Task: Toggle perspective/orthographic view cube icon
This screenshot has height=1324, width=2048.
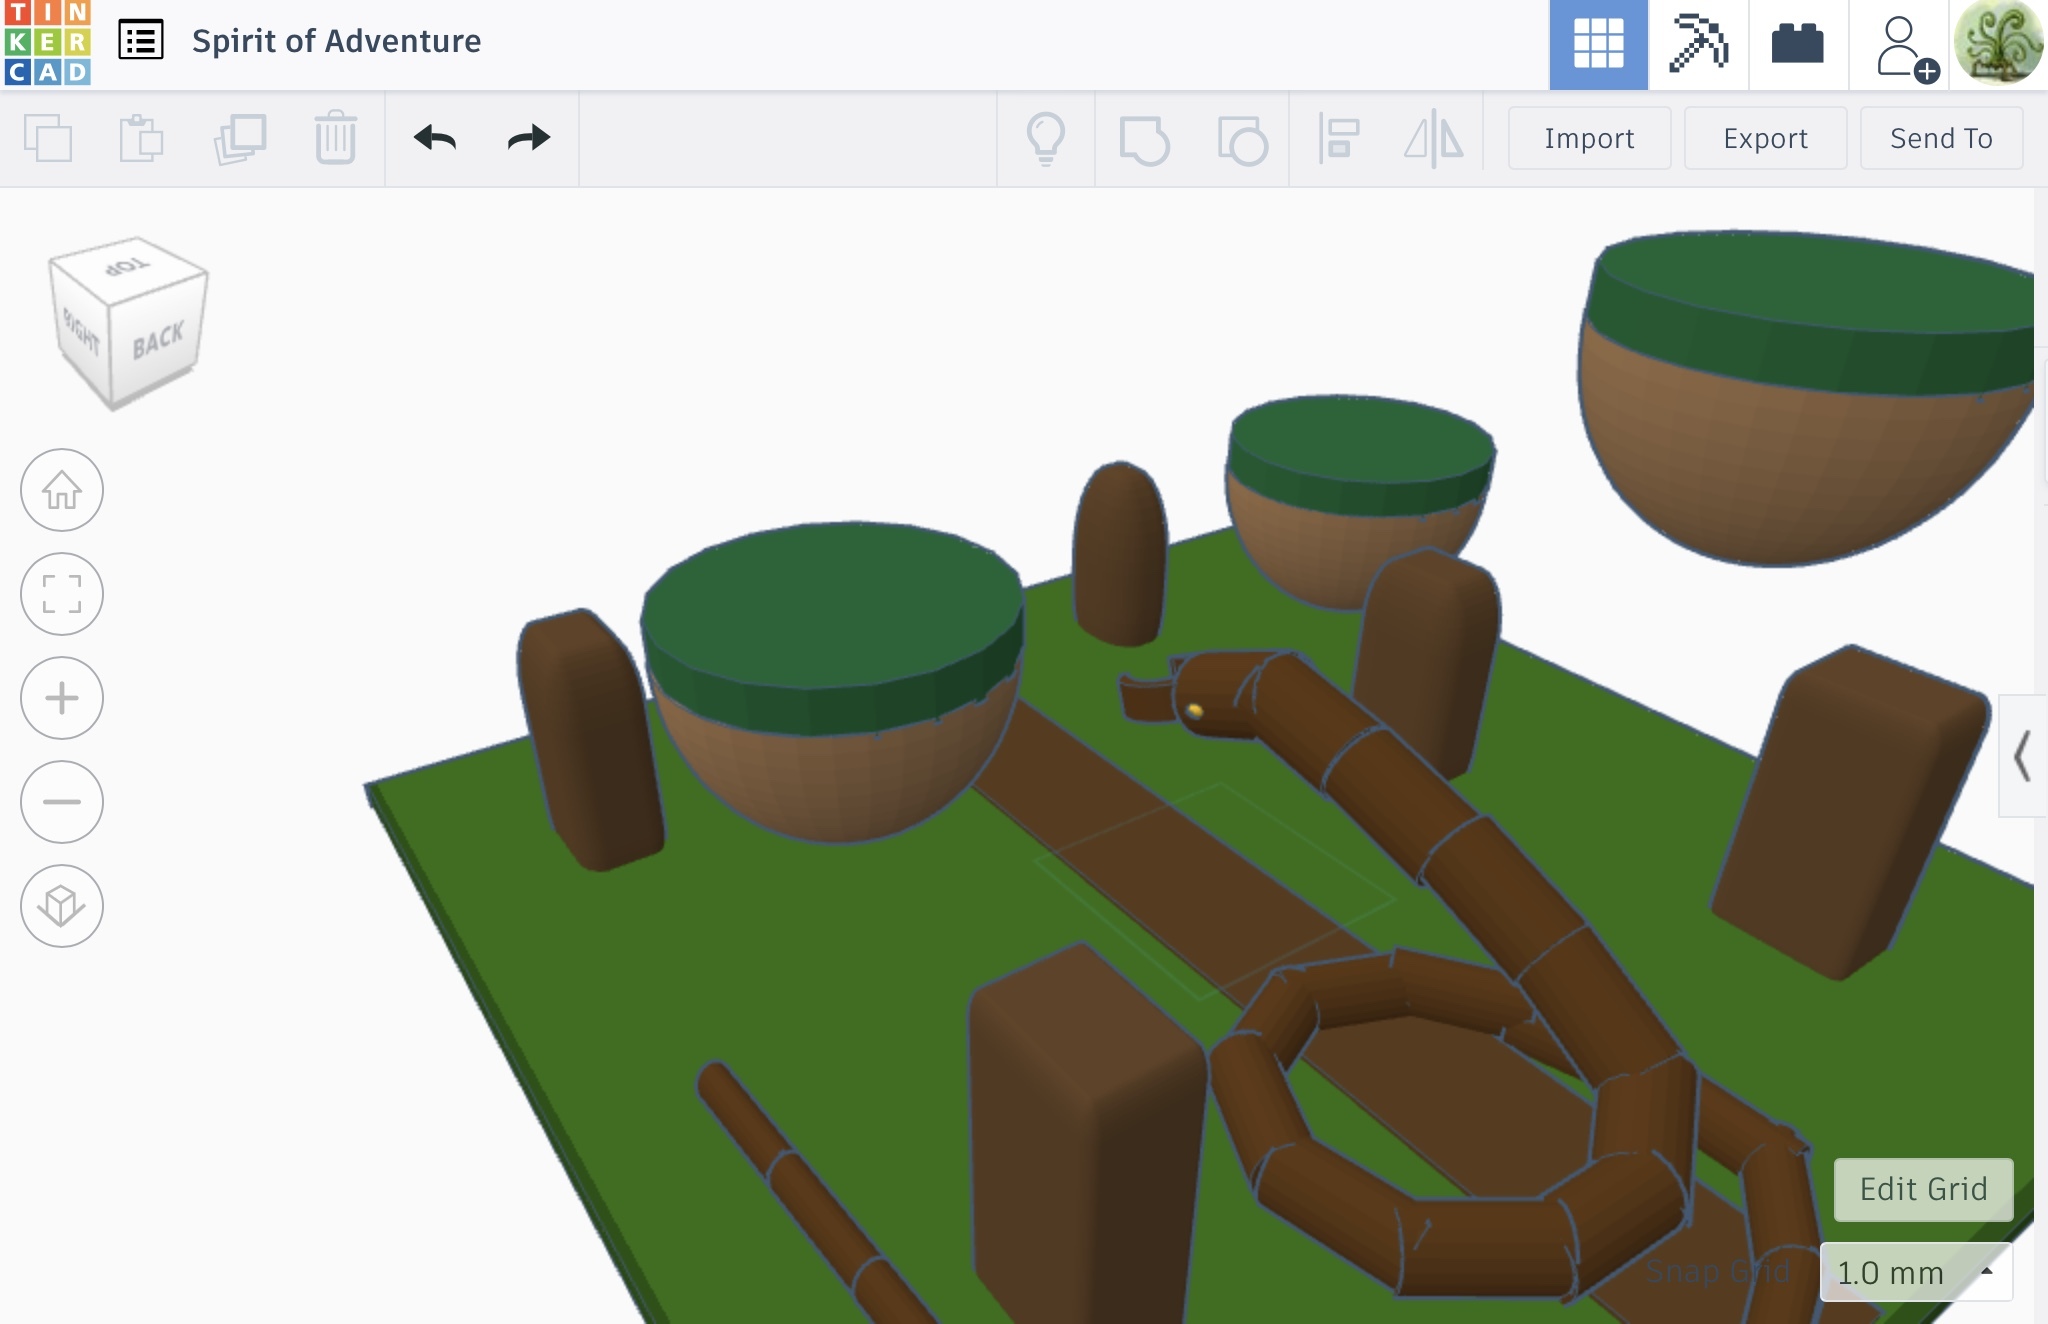Action: point(62,906)
